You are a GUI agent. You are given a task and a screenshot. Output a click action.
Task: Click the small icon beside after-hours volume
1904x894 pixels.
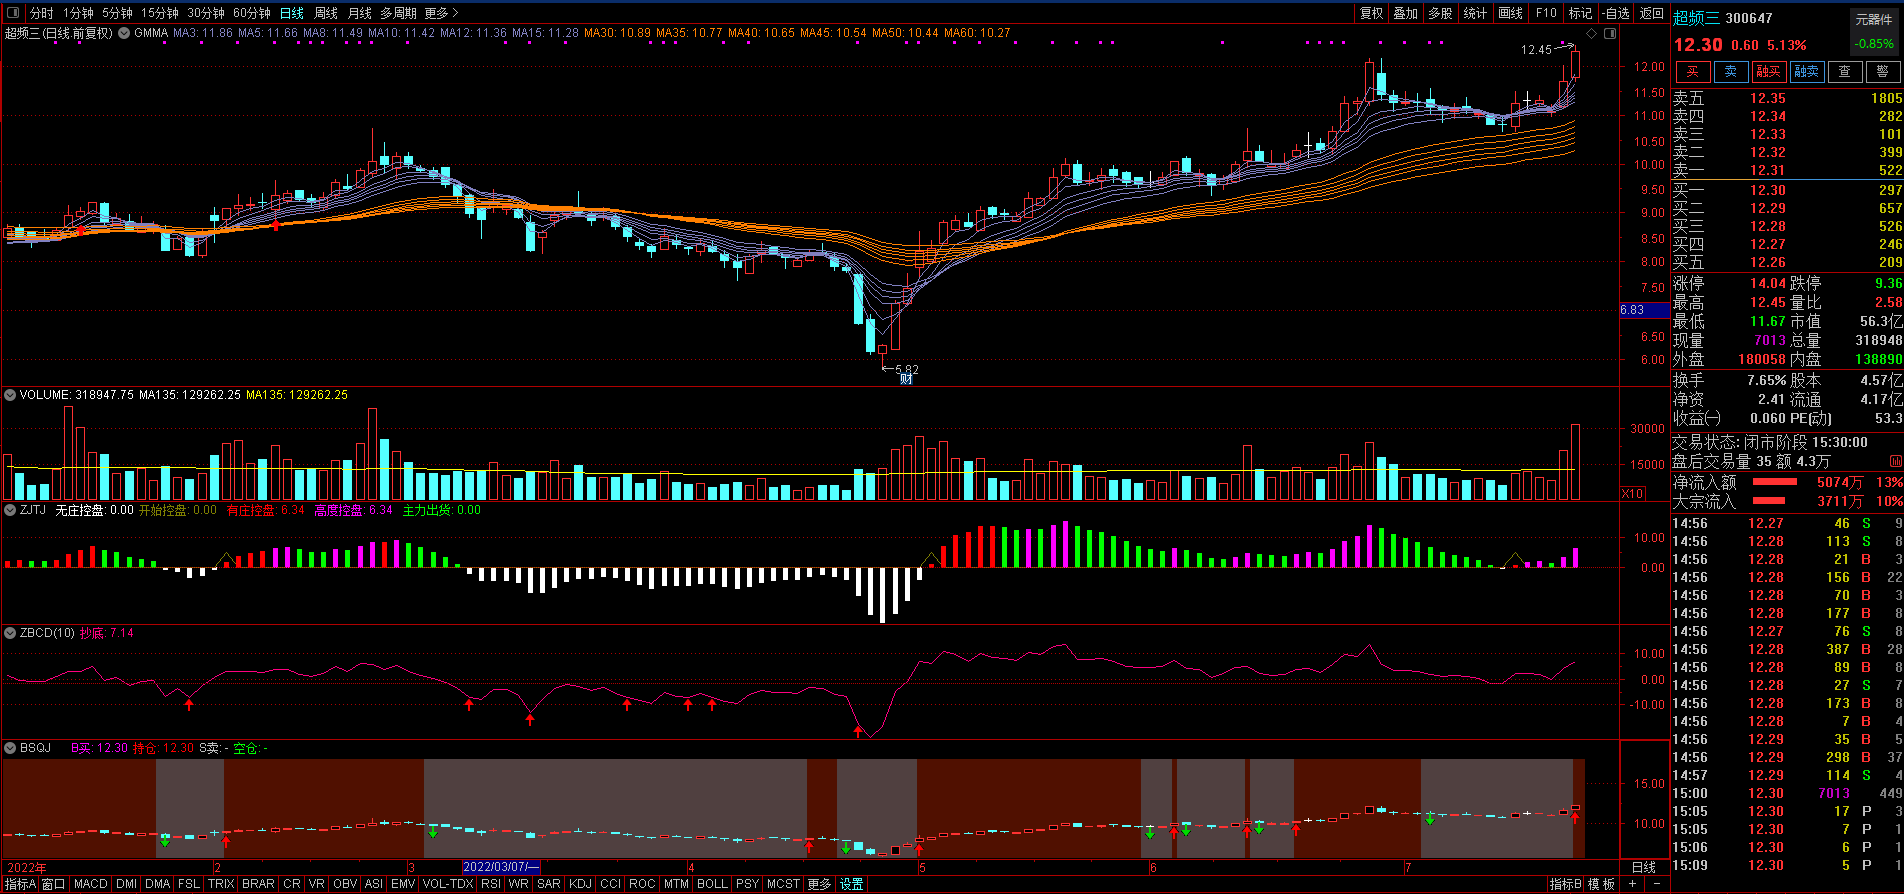click(1894, 462)
